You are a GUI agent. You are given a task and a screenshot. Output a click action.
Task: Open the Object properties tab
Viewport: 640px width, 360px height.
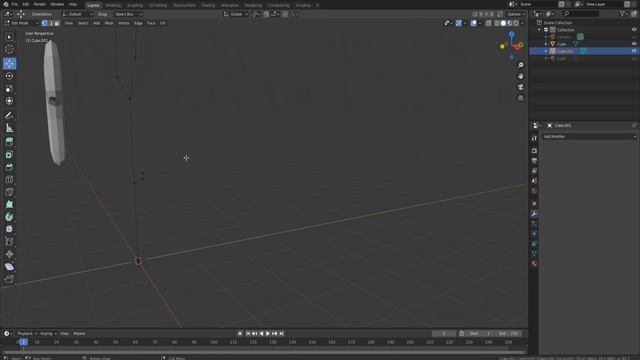coord(534,204)
